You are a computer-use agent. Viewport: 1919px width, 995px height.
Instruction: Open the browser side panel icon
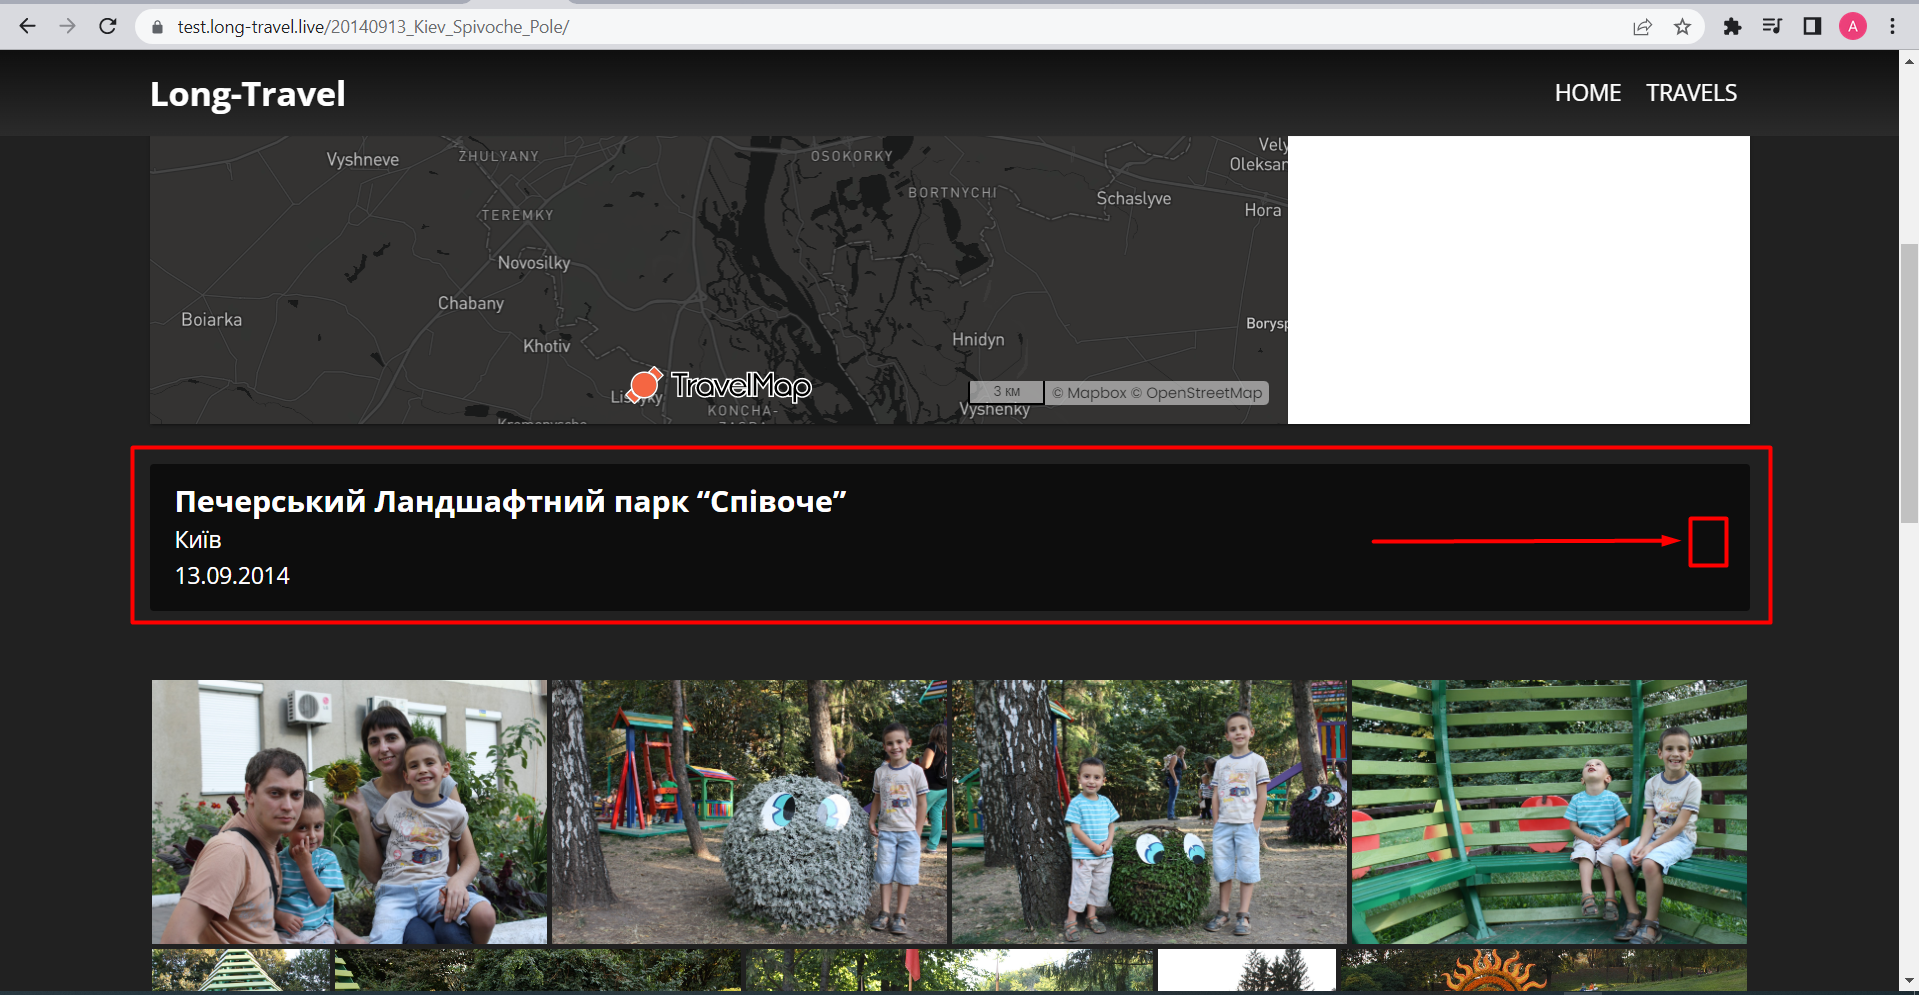pyautogui.click(x=1812, y=26)
